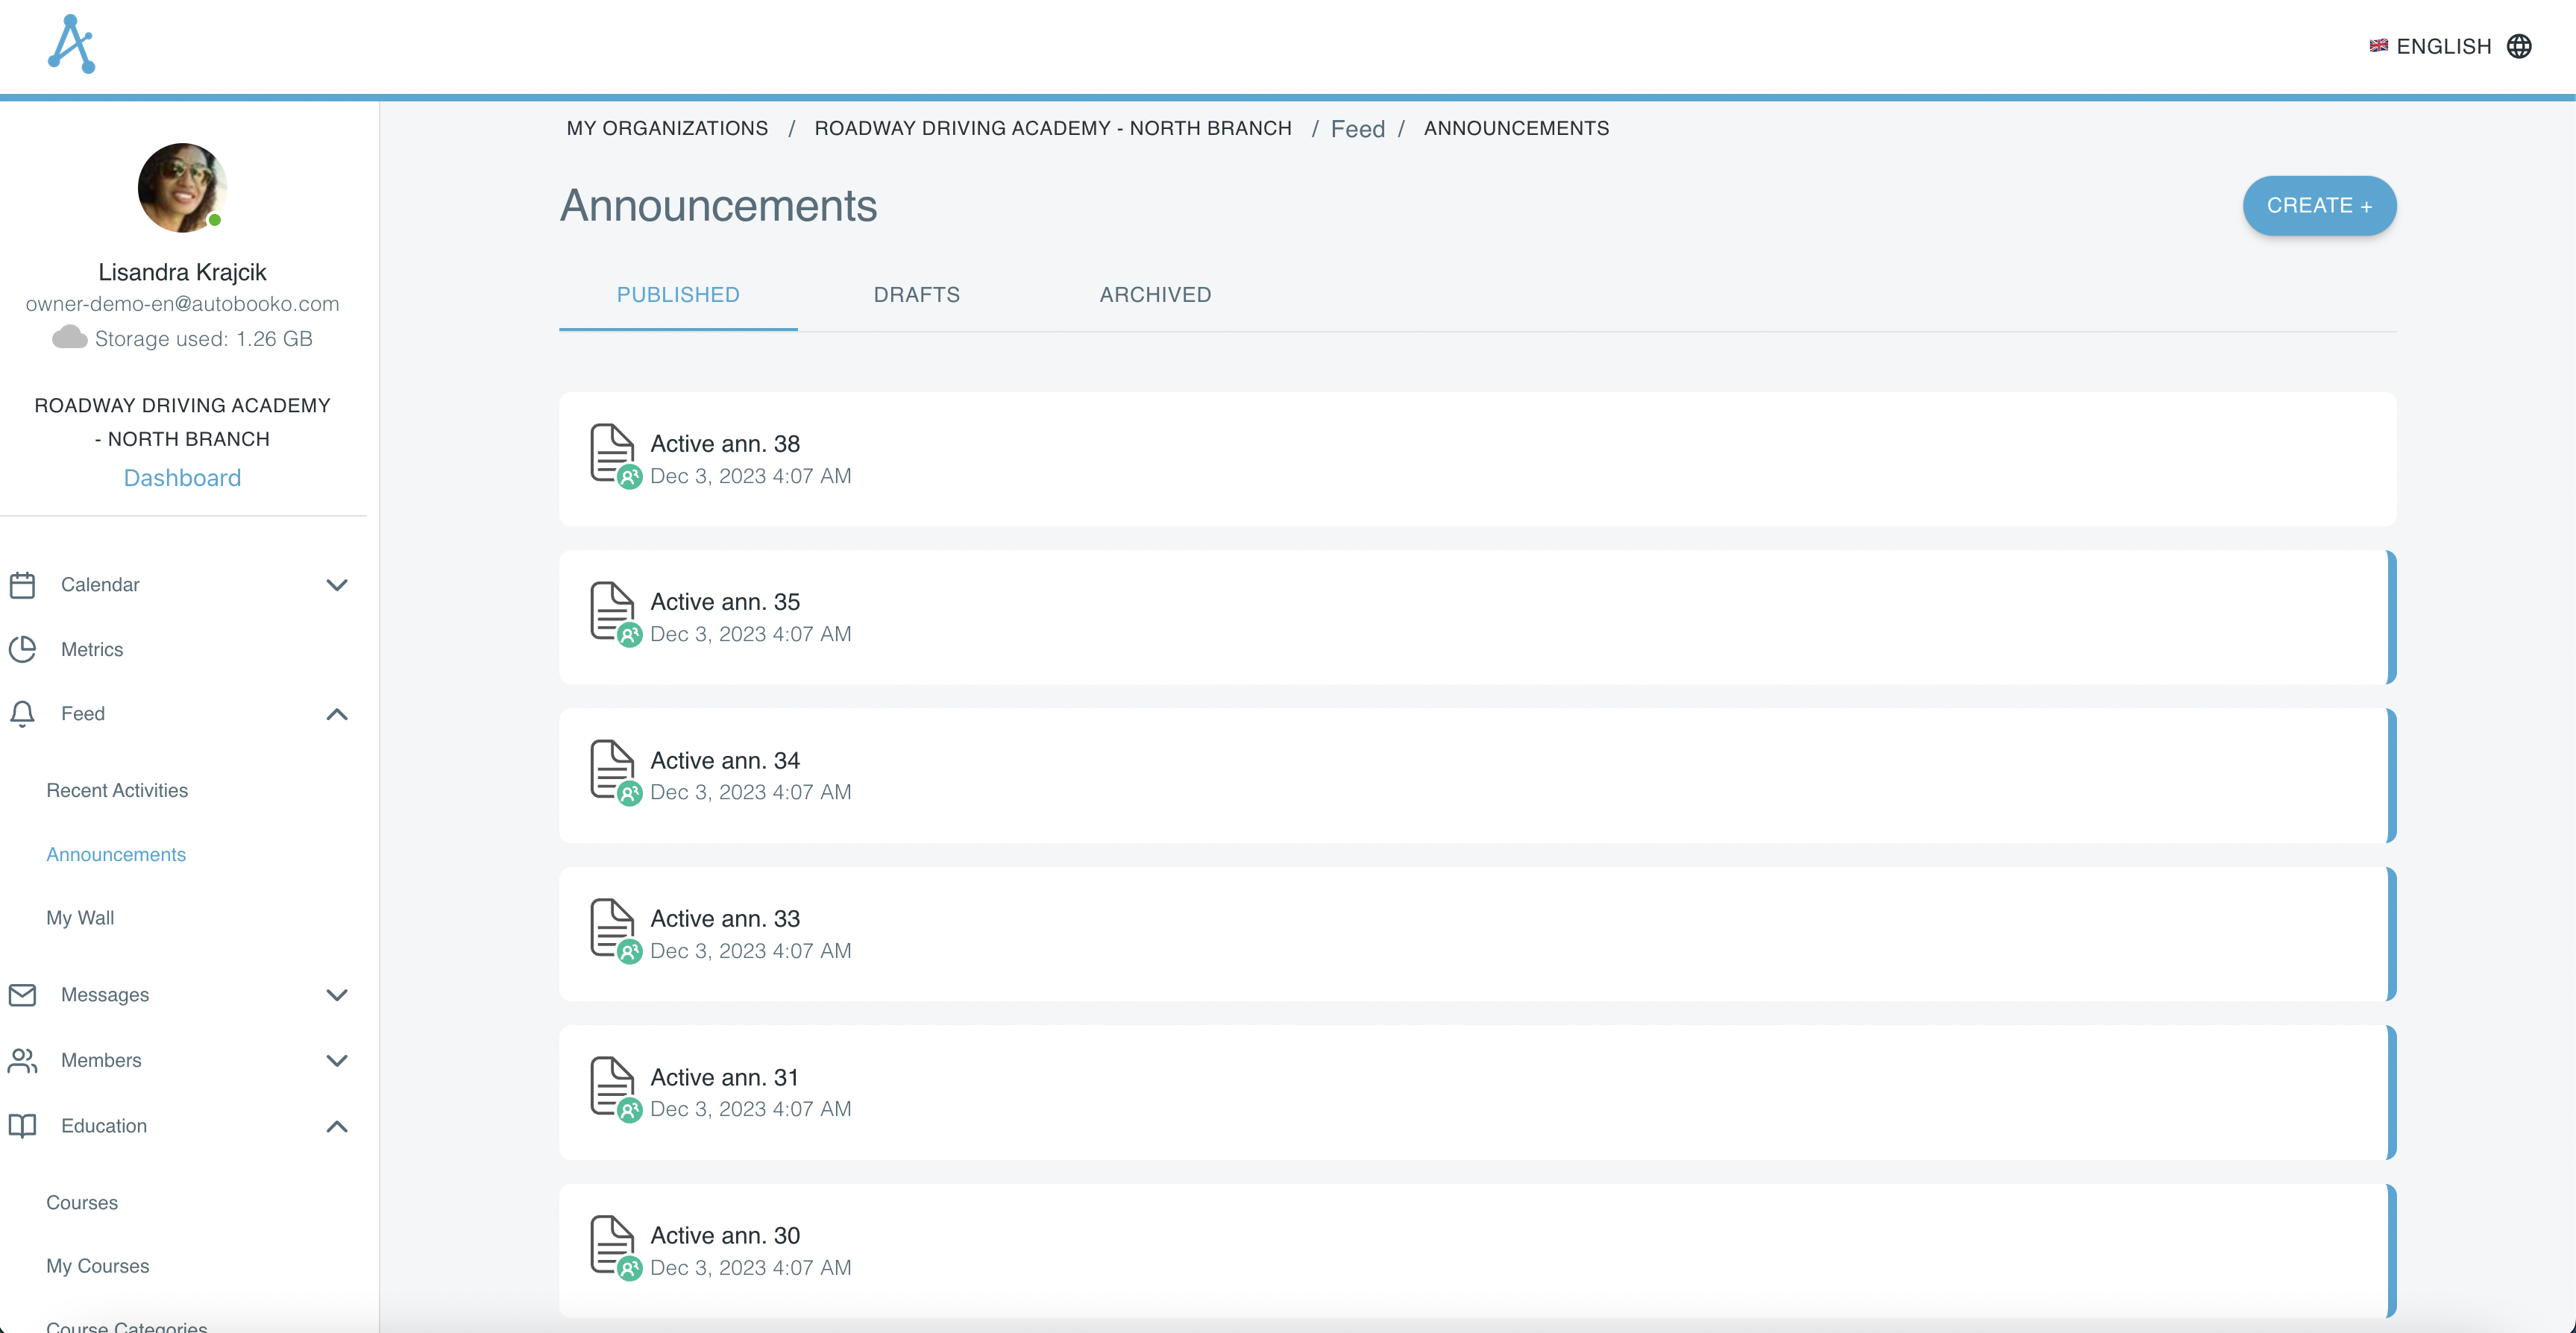Select My Wall in the sidebar
Screen dimensions: 2576x1333
pyautogui.click(x=80, y=917)
